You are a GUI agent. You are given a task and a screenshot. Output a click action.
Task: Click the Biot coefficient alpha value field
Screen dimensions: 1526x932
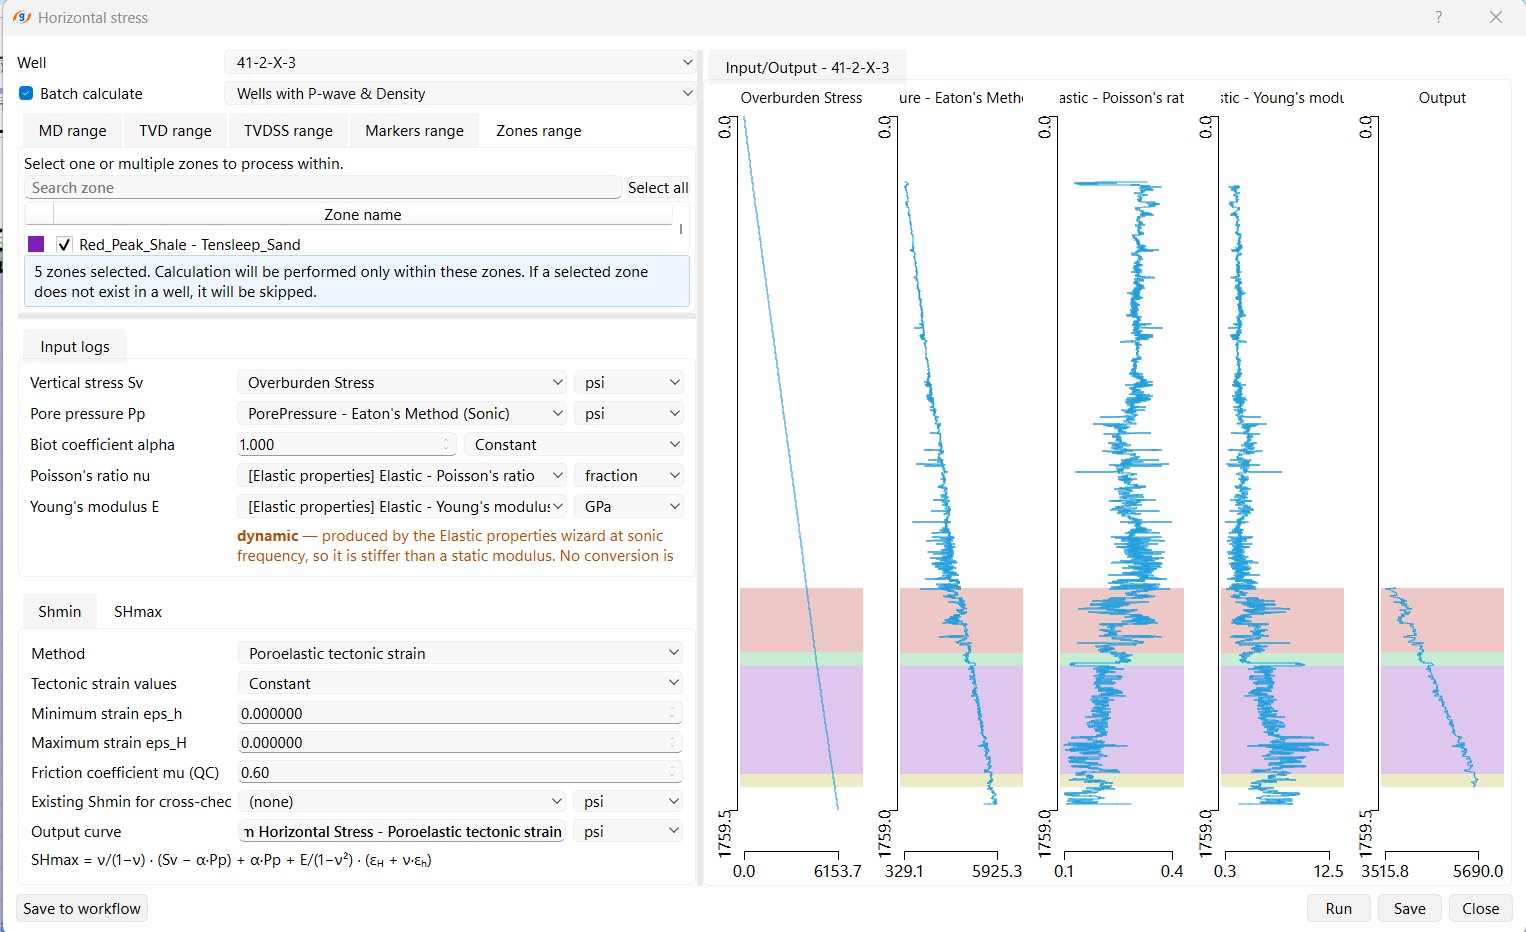[346, 445]
